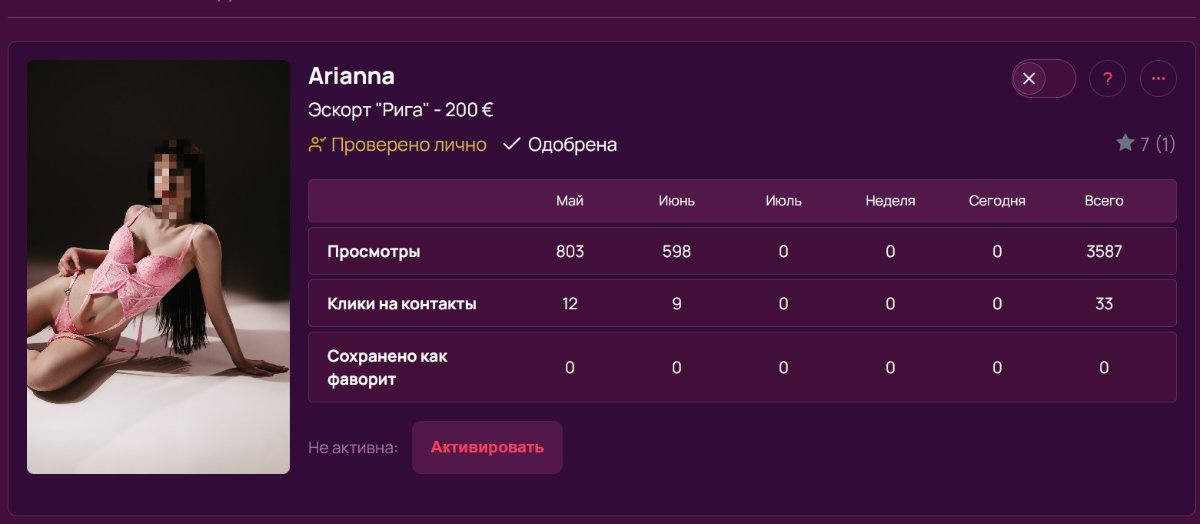The width and height of the screenshot is (1200, 524).
Task: Click the 598 views value for June
Action: tap(677, 252)
